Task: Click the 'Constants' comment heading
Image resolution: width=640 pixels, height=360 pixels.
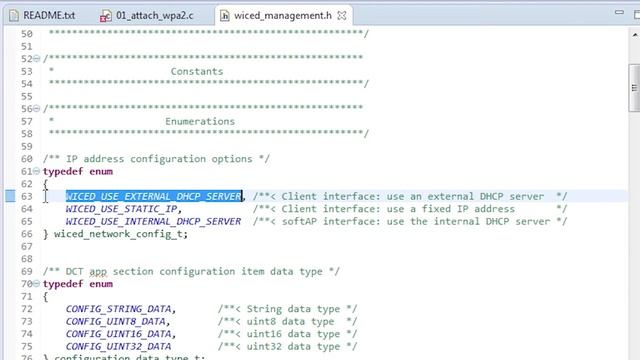Action: (197, 71)
